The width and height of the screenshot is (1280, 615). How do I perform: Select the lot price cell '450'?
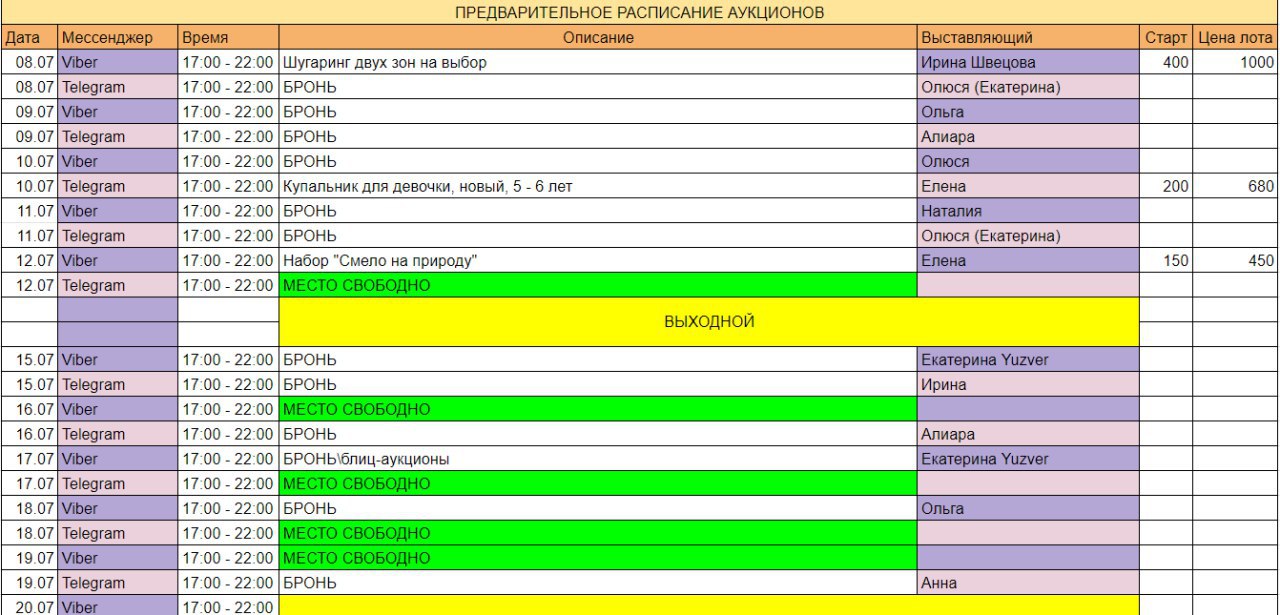tap(1236, 260)
